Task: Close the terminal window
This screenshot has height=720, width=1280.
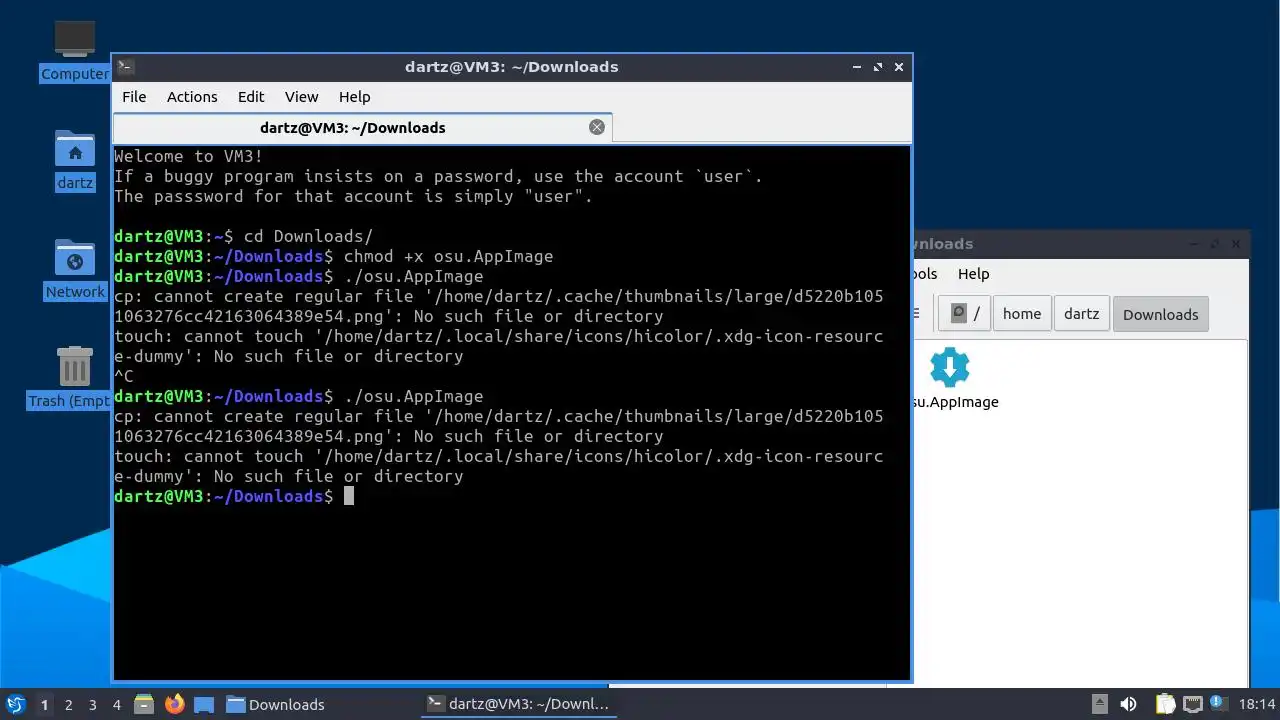Action: click(x=899, y=67)
